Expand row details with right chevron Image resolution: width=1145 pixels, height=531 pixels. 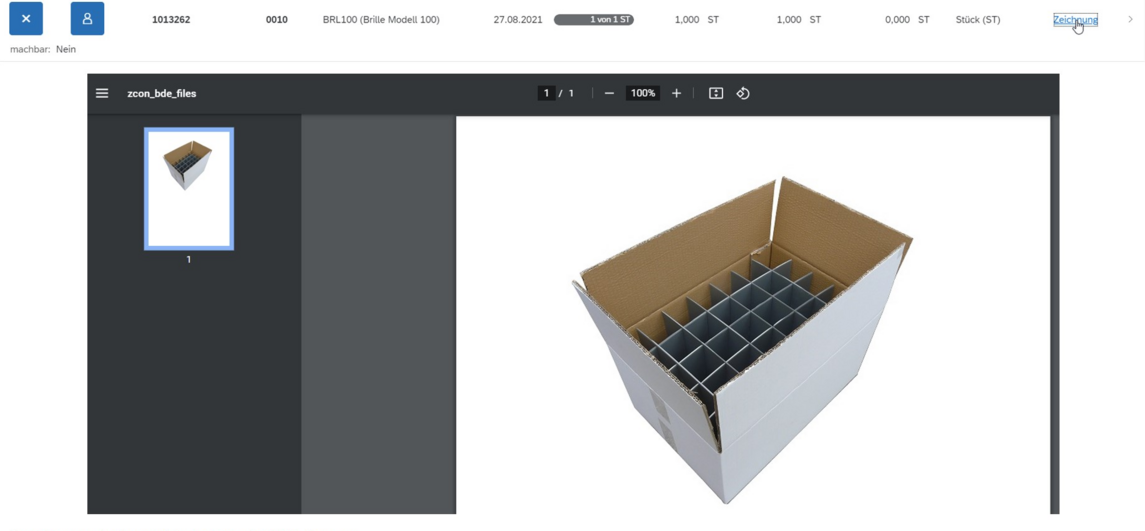coord(1130,19)
